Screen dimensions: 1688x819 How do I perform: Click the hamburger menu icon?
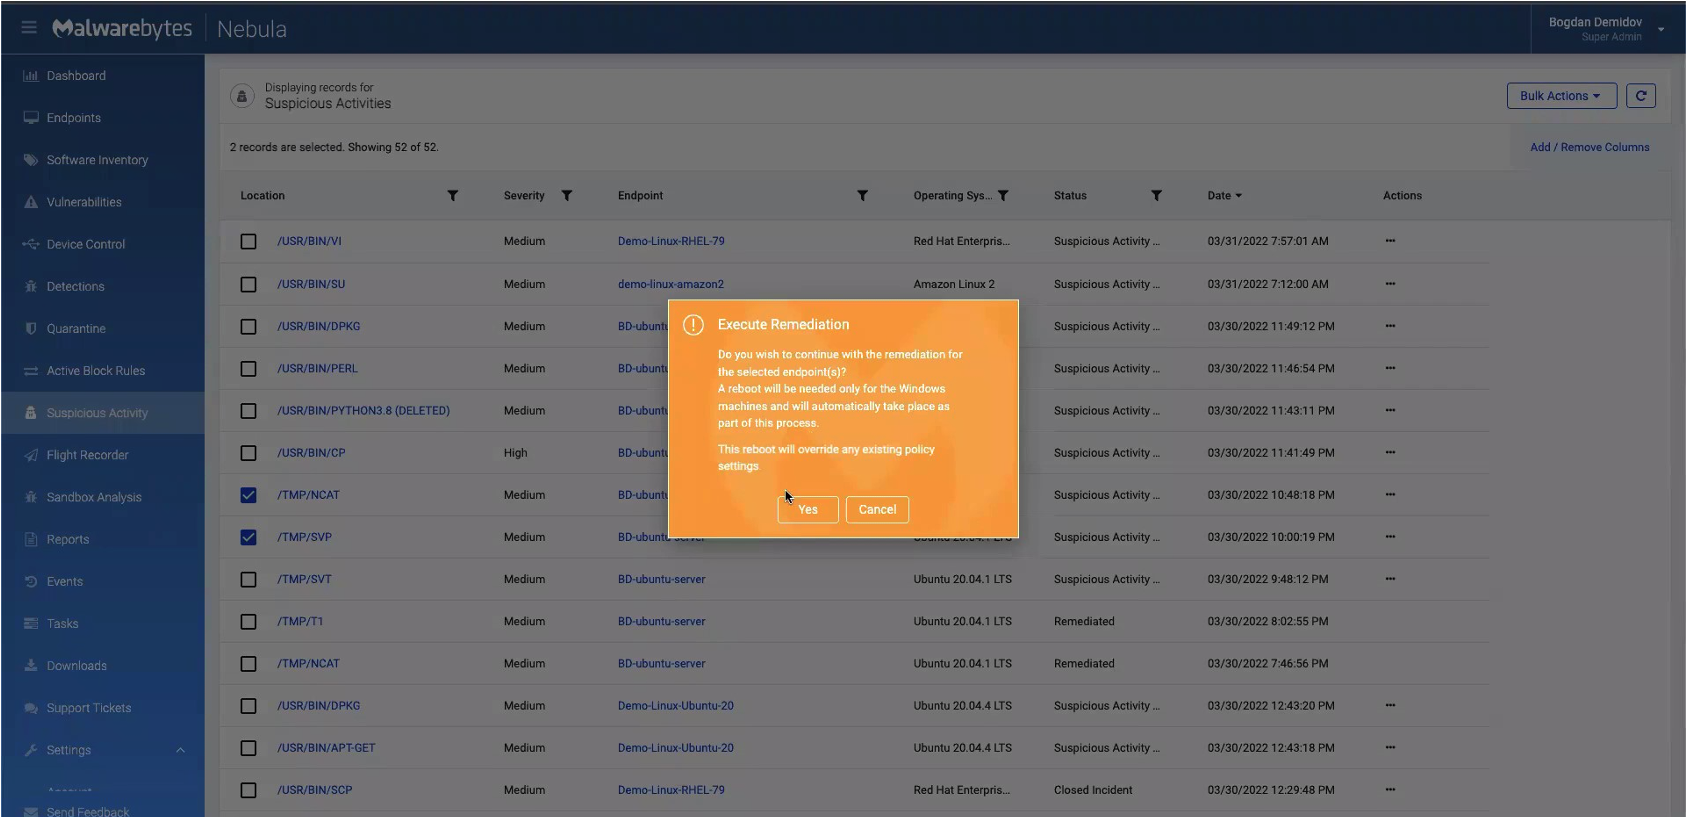[x=29, y=27]
